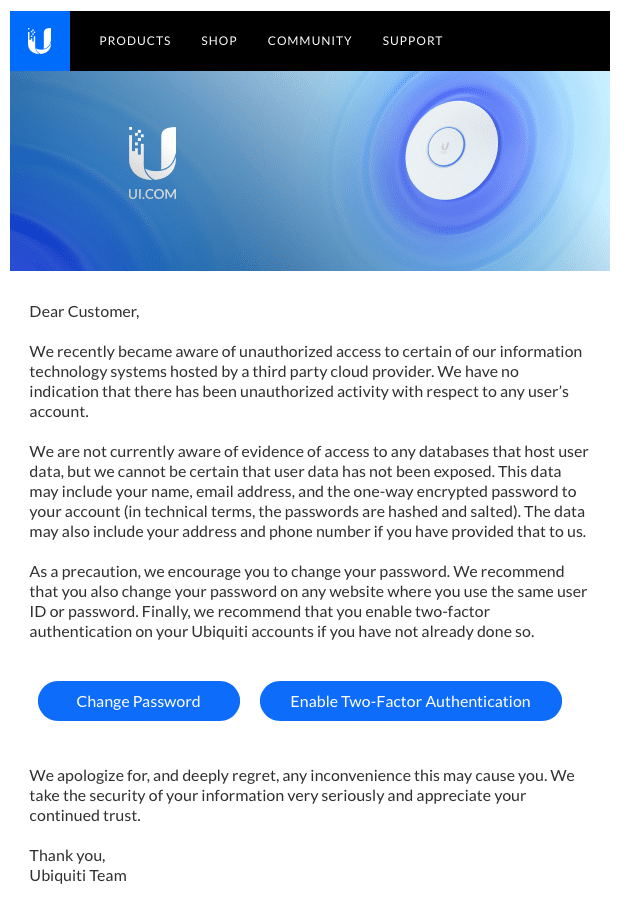Go to the SHOP section

point(219,41)
